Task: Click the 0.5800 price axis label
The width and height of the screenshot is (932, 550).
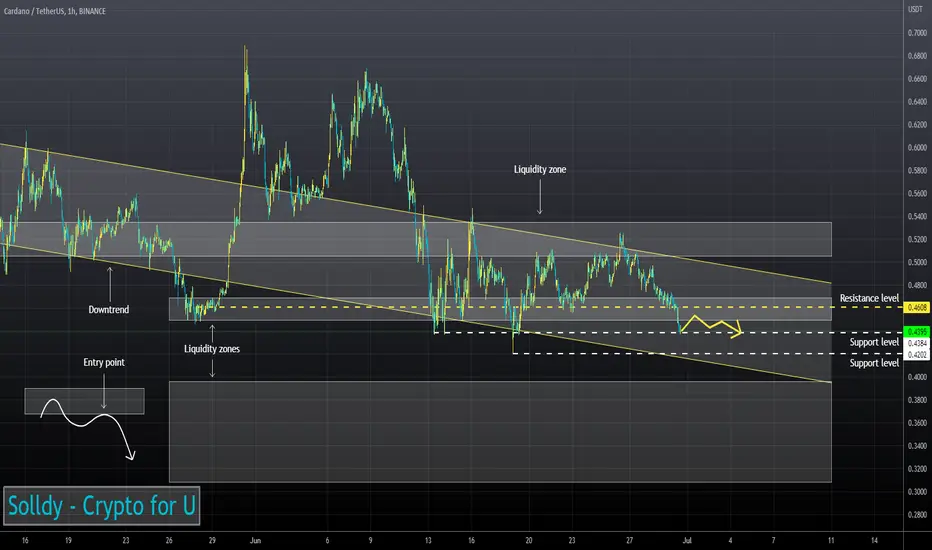Action: (x=917, y=171)
